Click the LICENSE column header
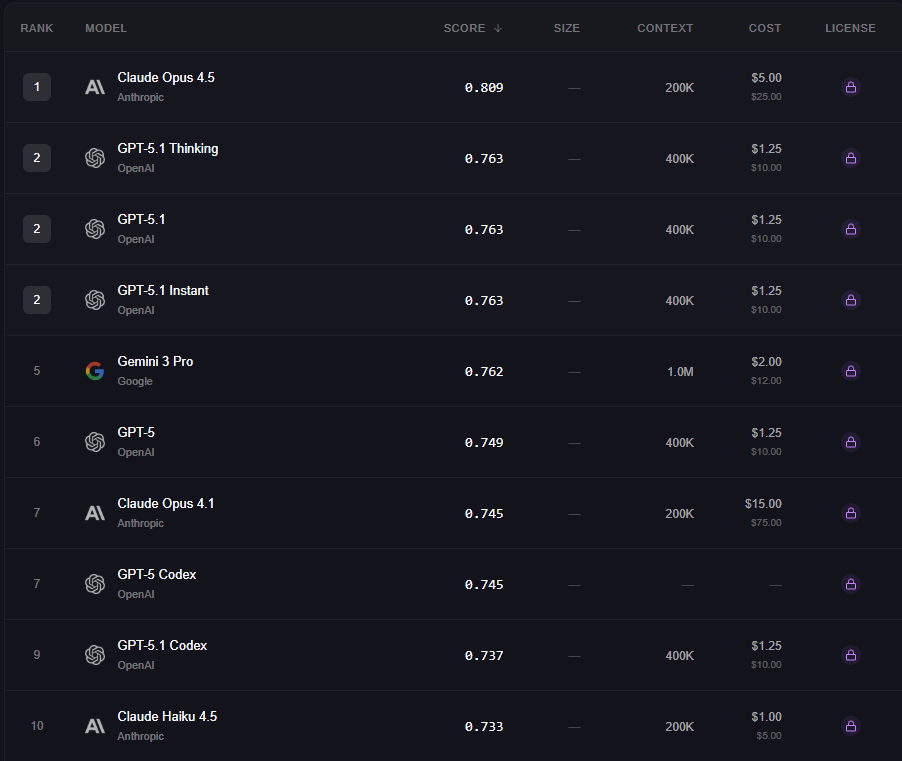This screenshot has height=761, width=902. tap(850, 28)
